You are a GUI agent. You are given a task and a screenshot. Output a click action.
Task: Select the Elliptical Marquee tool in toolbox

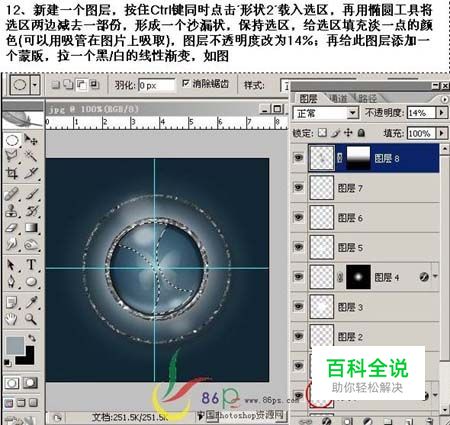click(12, 140)
